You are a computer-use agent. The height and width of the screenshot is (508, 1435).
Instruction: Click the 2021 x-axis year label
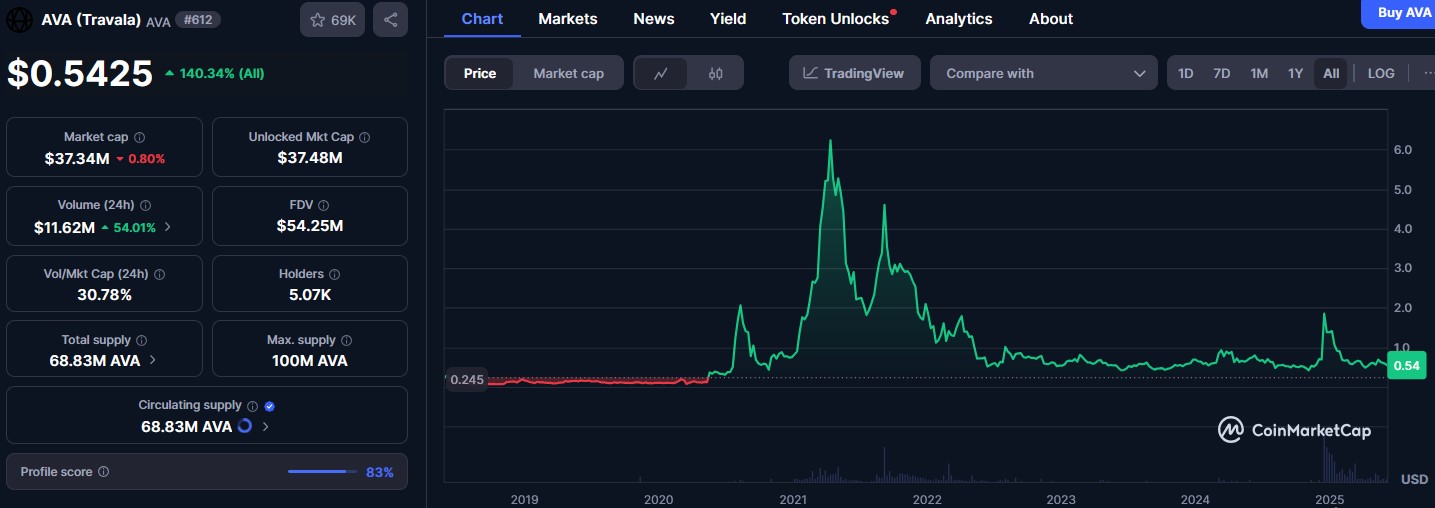tap(793, 498)
